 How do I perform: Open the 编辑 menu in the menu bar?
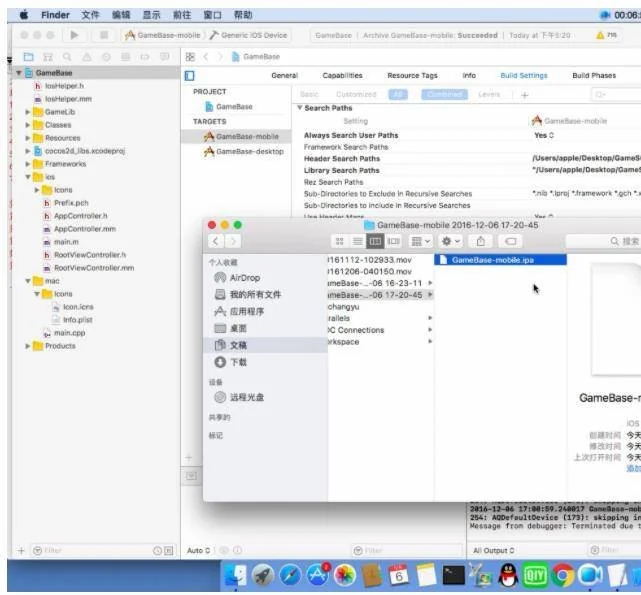[x=121, y=15]
